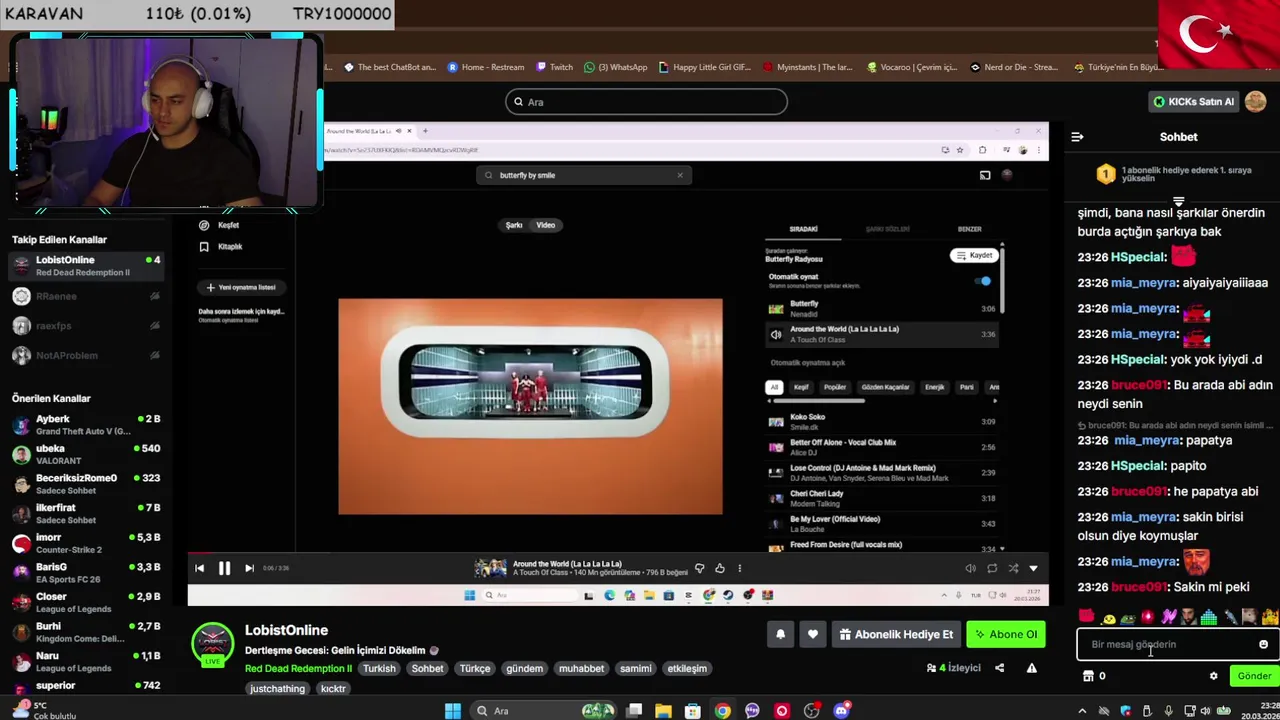This screenshot has height=720, width=1280.
Task: Skip to previous track in player bar
Action: pos(199,568)
